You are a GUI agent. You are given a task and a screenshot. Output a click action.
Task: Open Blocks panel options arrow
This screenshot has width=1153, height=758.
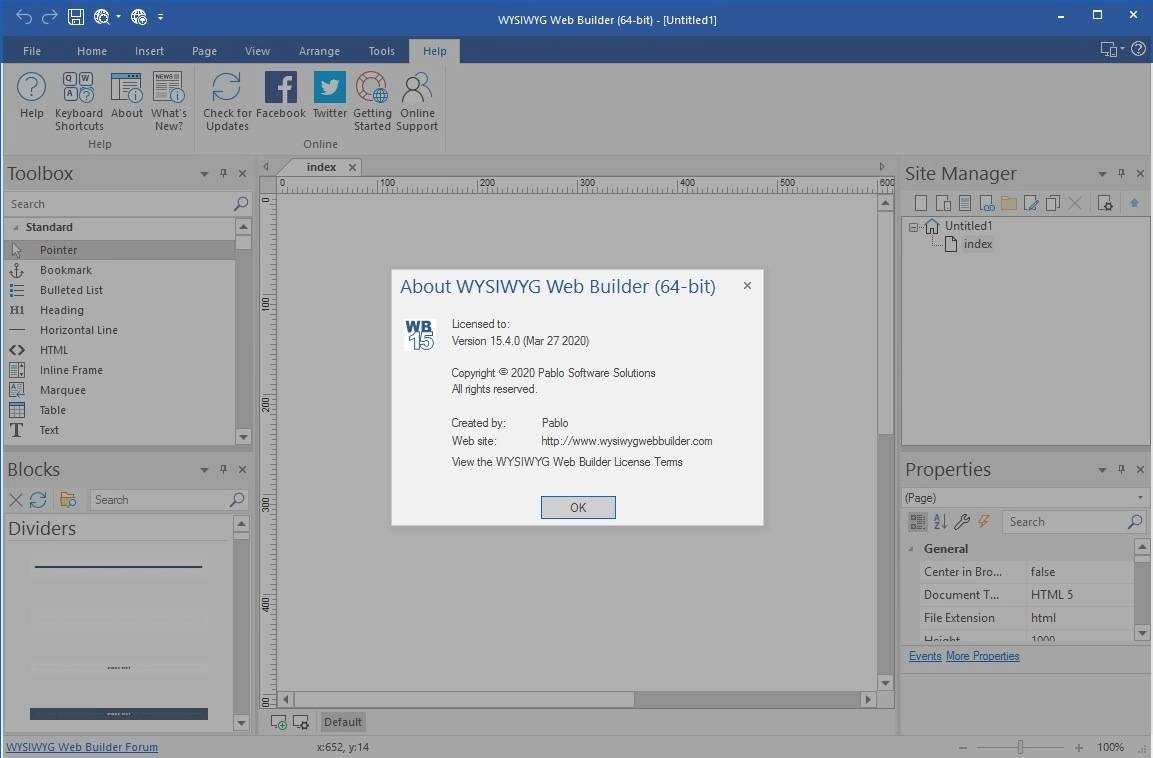click(204, 470)
